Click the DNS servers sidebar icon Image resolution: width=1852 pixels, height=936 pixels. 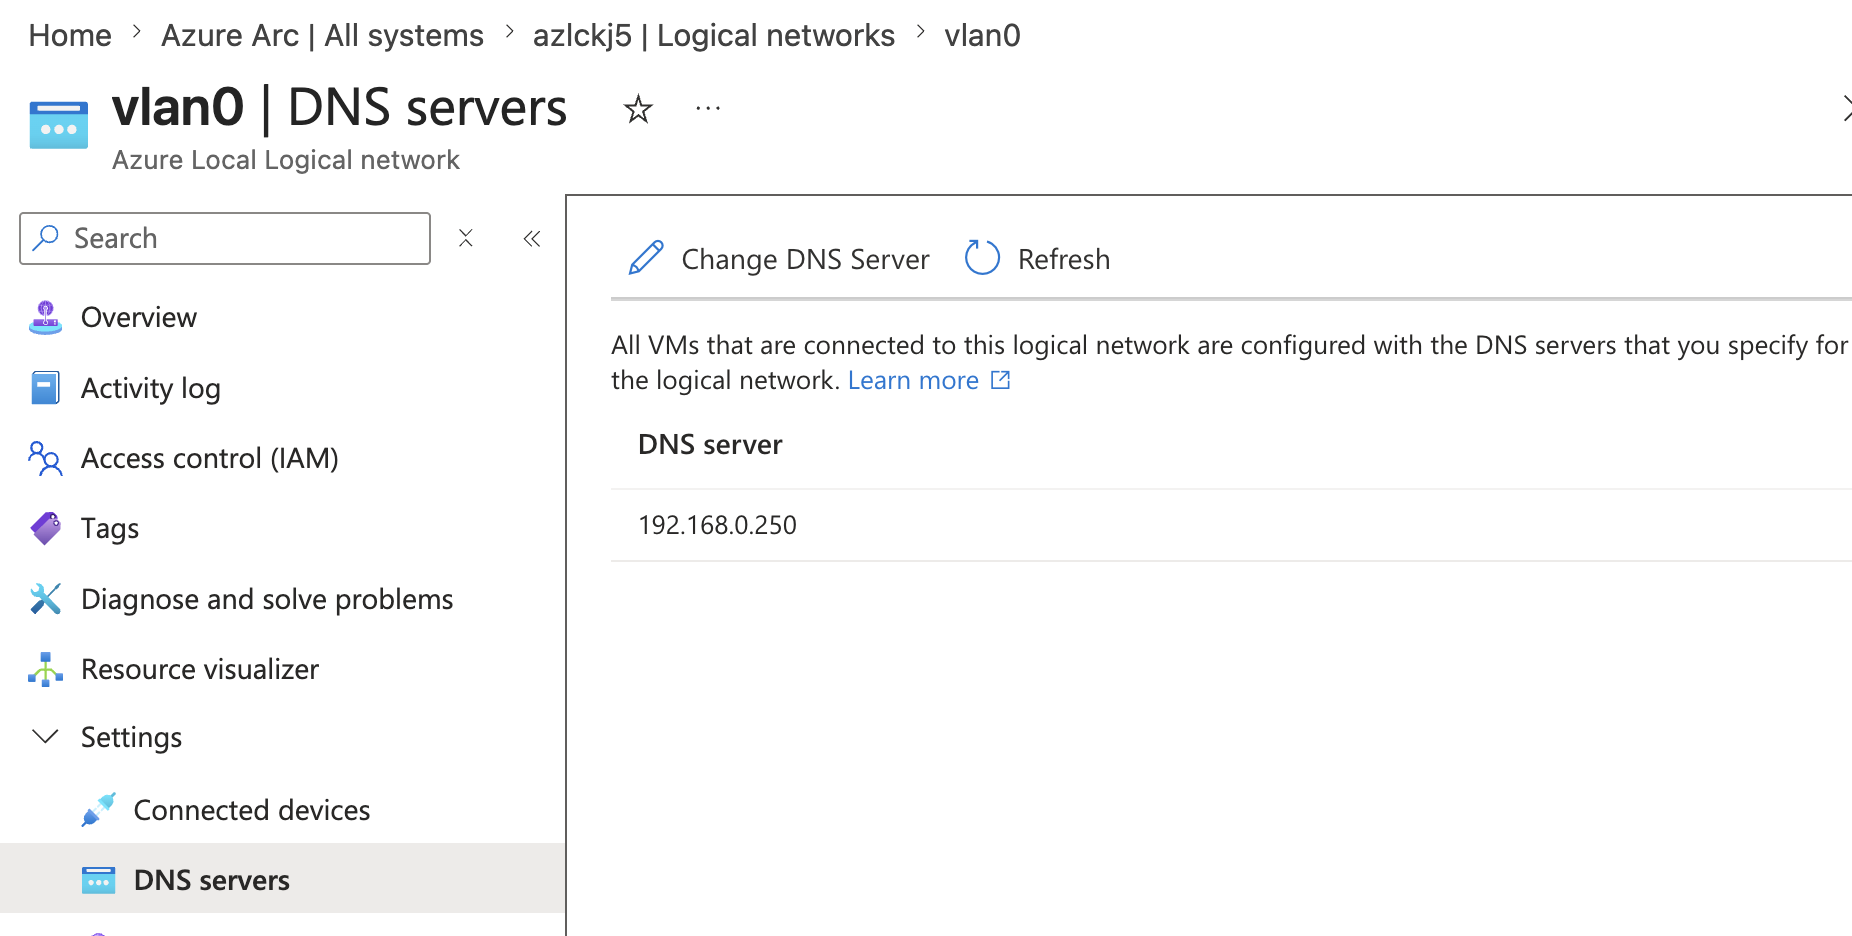click(98, 880)
